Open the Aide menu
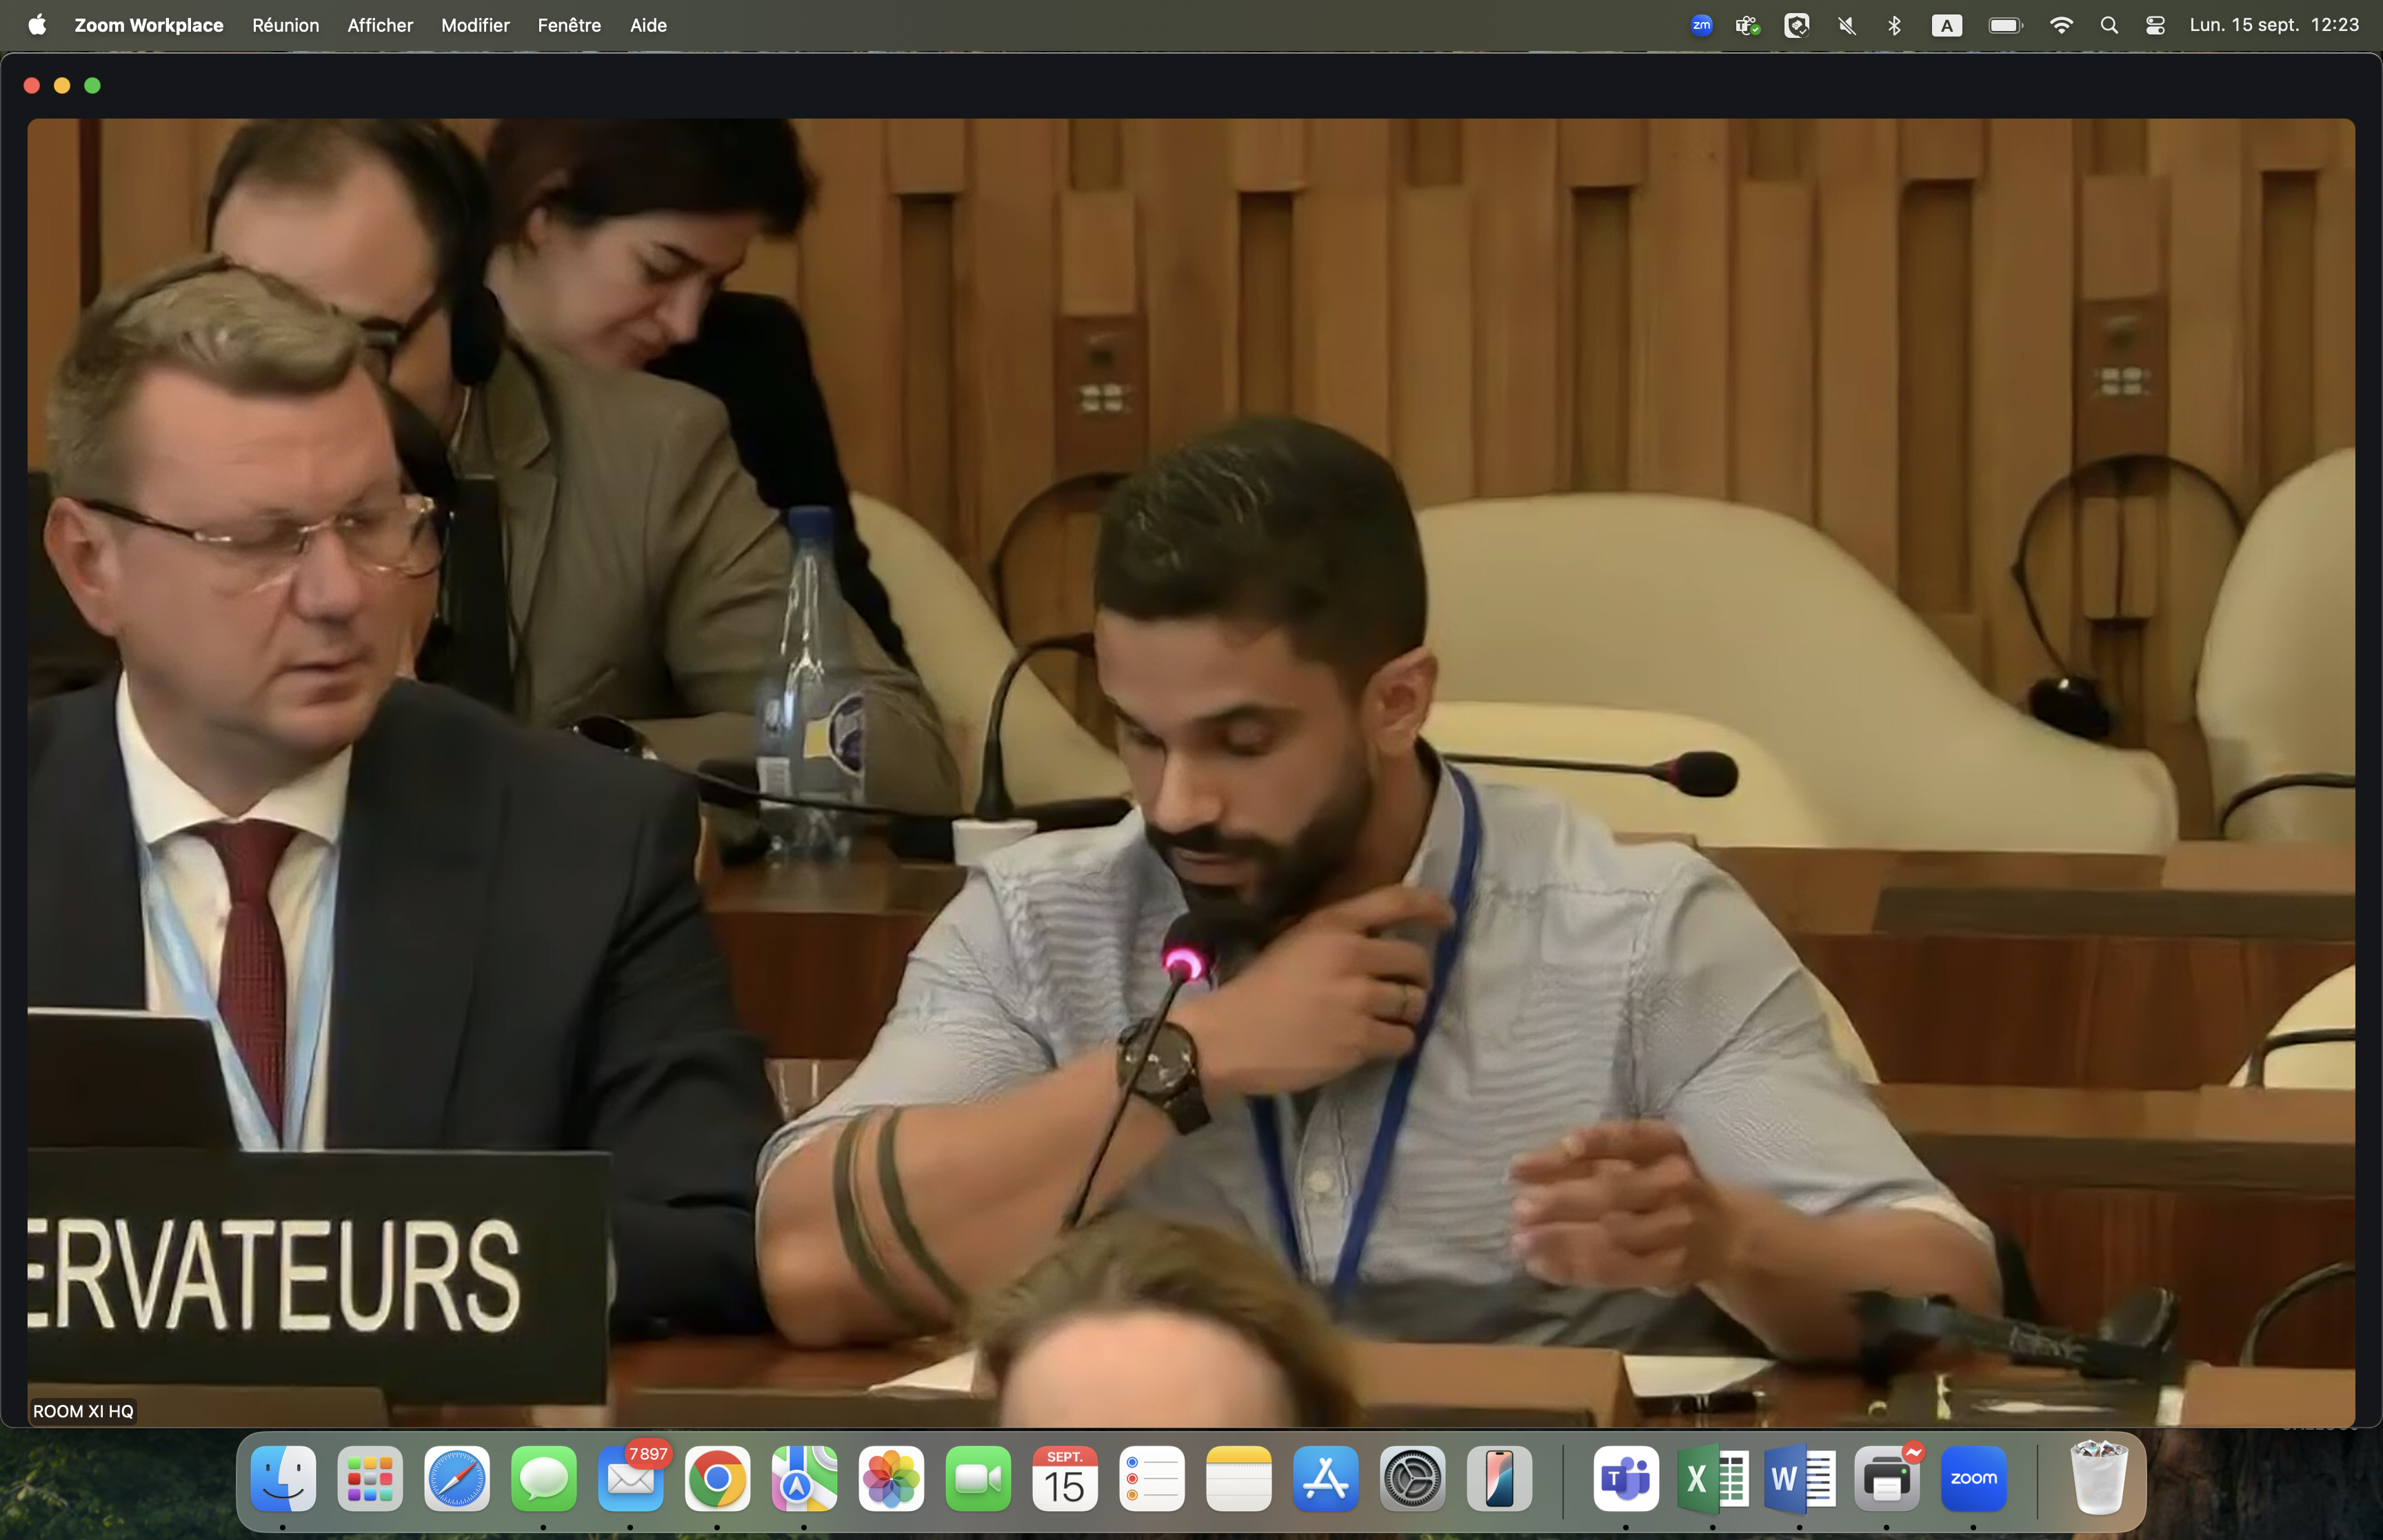This screenshot has width=2383, height=1540. coord(648,25)
